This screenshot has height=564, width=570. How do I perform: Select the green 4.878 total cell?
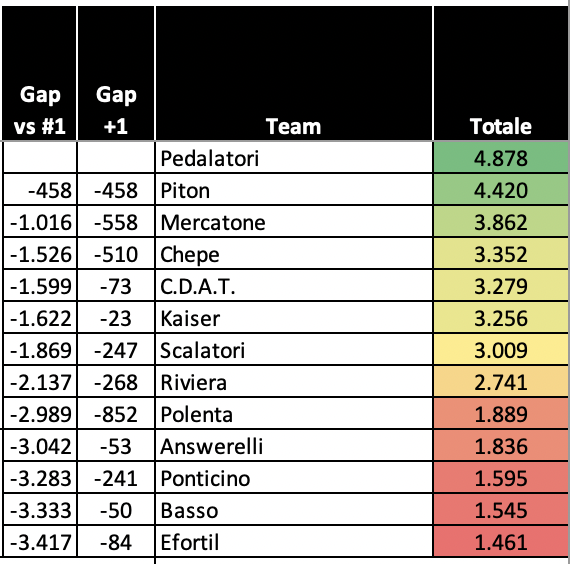point(501,158)
